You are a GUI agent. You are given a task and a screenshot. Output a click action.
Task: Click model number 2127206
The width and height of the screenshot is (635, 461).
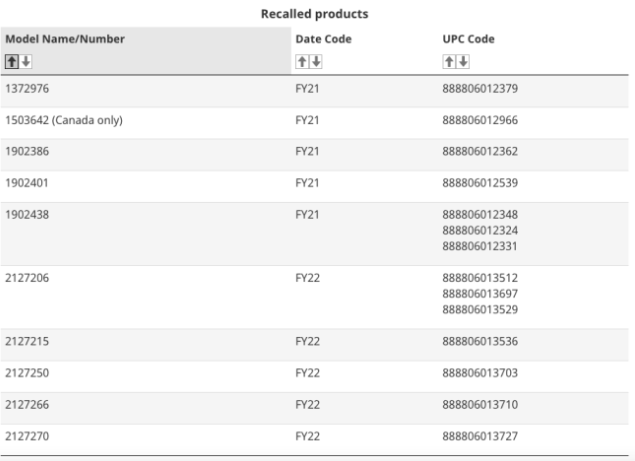tap(27, 278)
